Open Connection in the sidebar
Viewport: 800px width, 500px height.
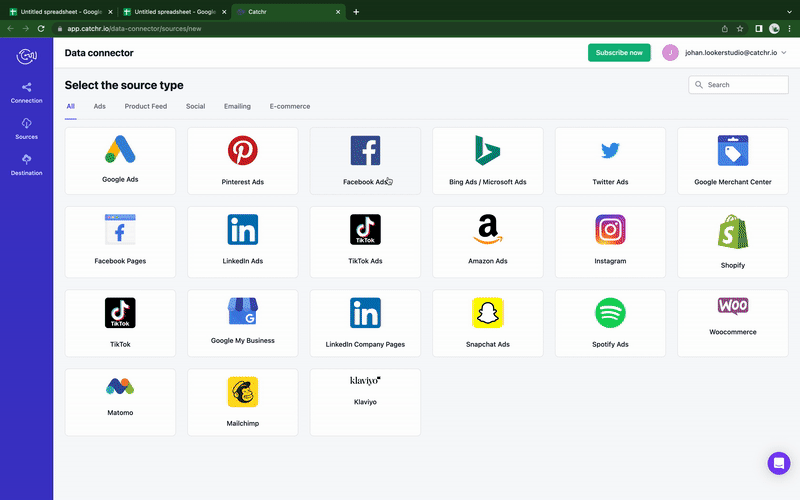click(x=27, y=93)
